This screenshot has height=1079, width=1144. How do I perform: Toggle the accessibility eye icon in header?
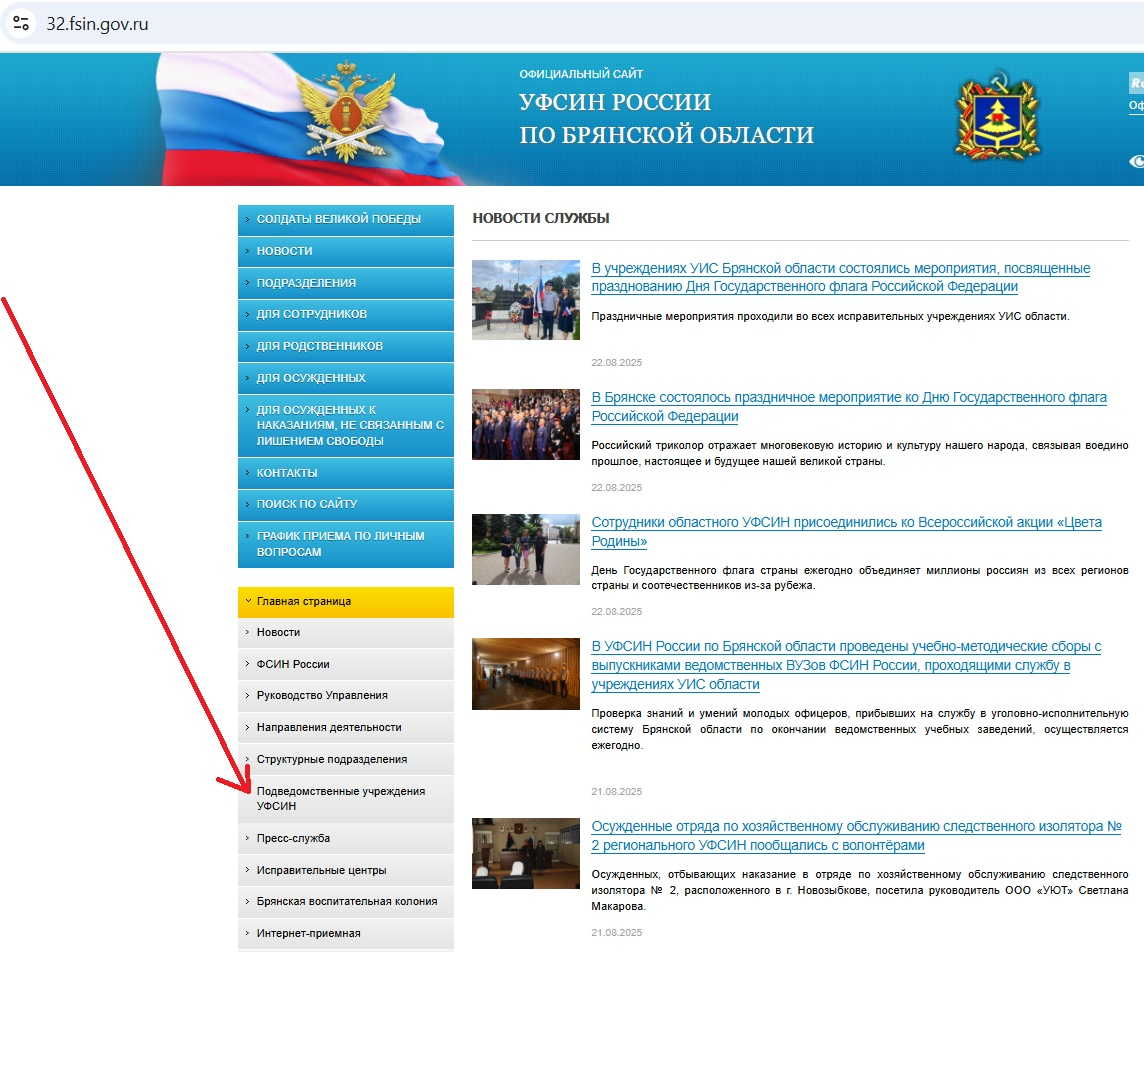click(1137, 161)
